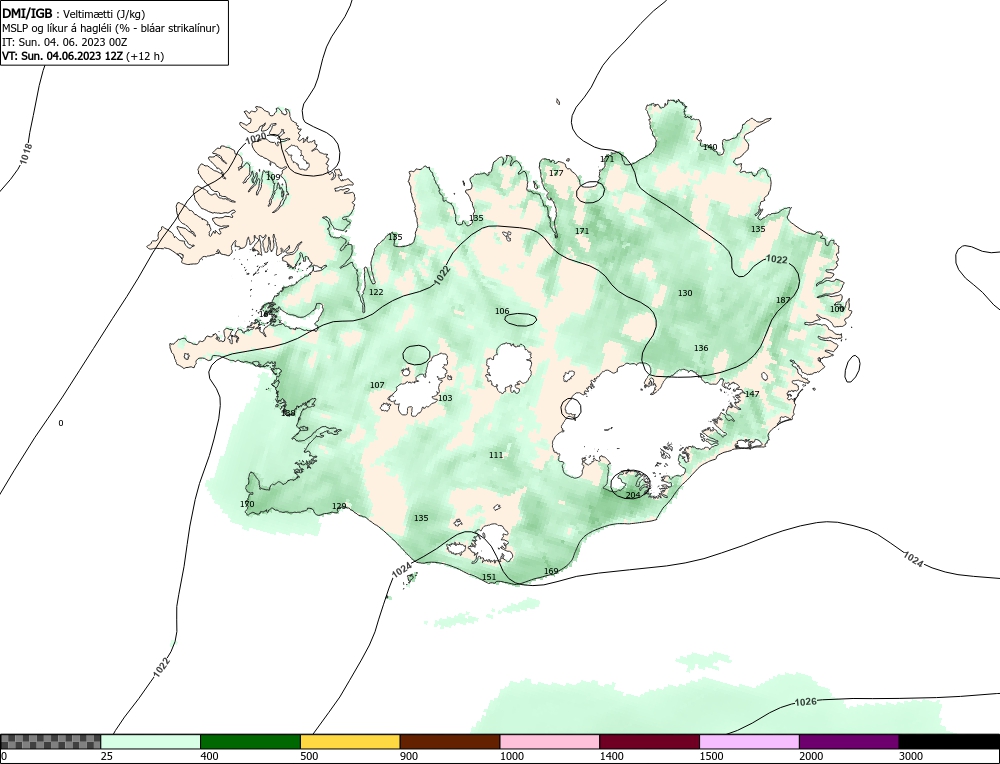Click the legend tick label 1400
The height and width of the screenshot is (764, 1000).
611,756
